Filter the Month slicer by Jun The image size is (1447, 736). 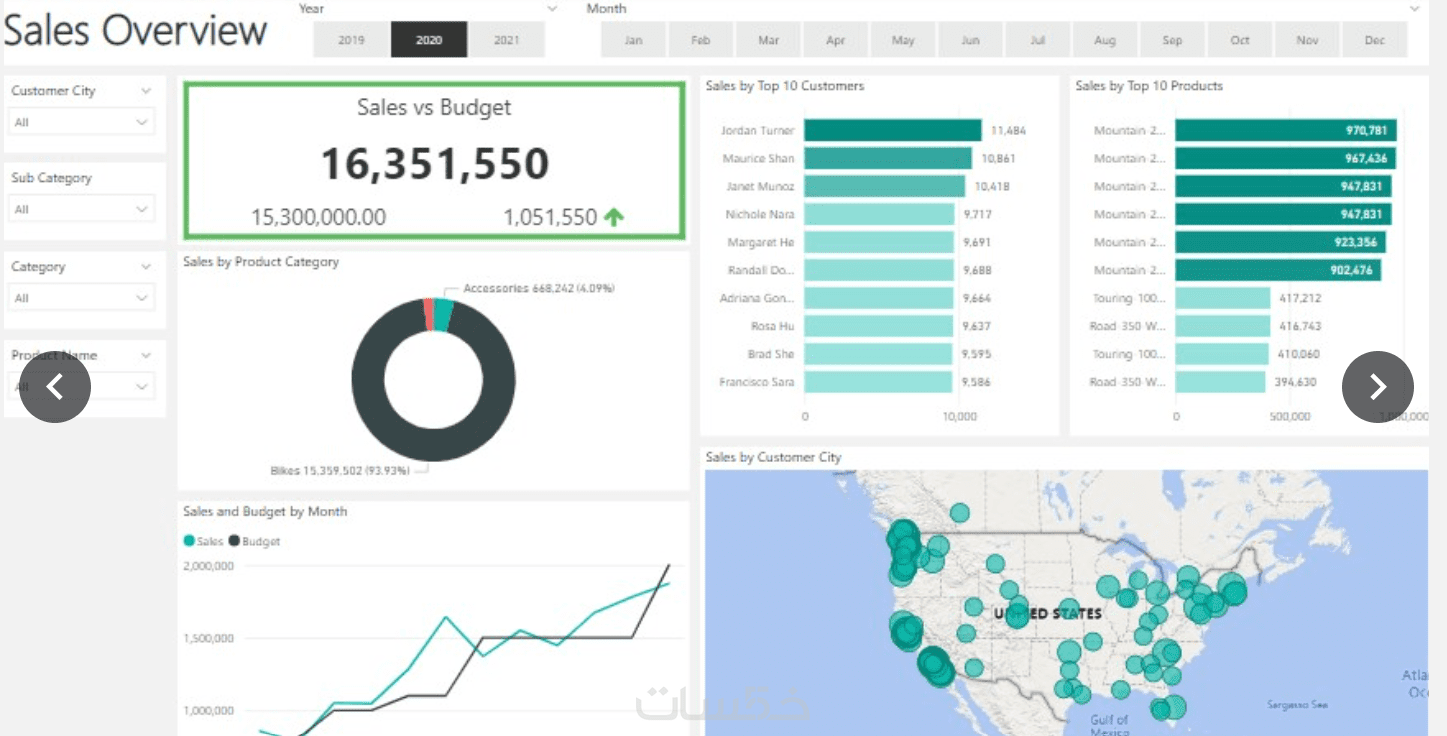[x=970, y=40]
